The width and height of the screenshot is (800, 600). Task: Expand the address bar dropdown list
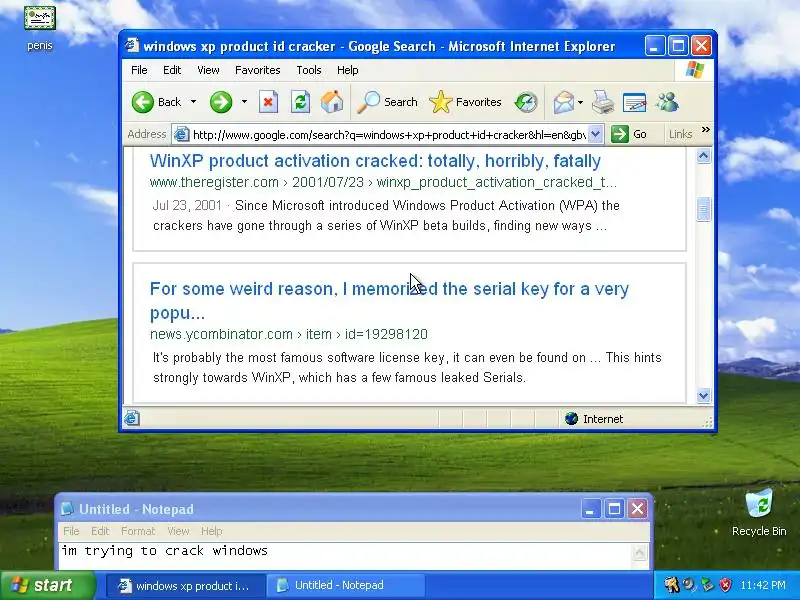[x=595, y=135]
